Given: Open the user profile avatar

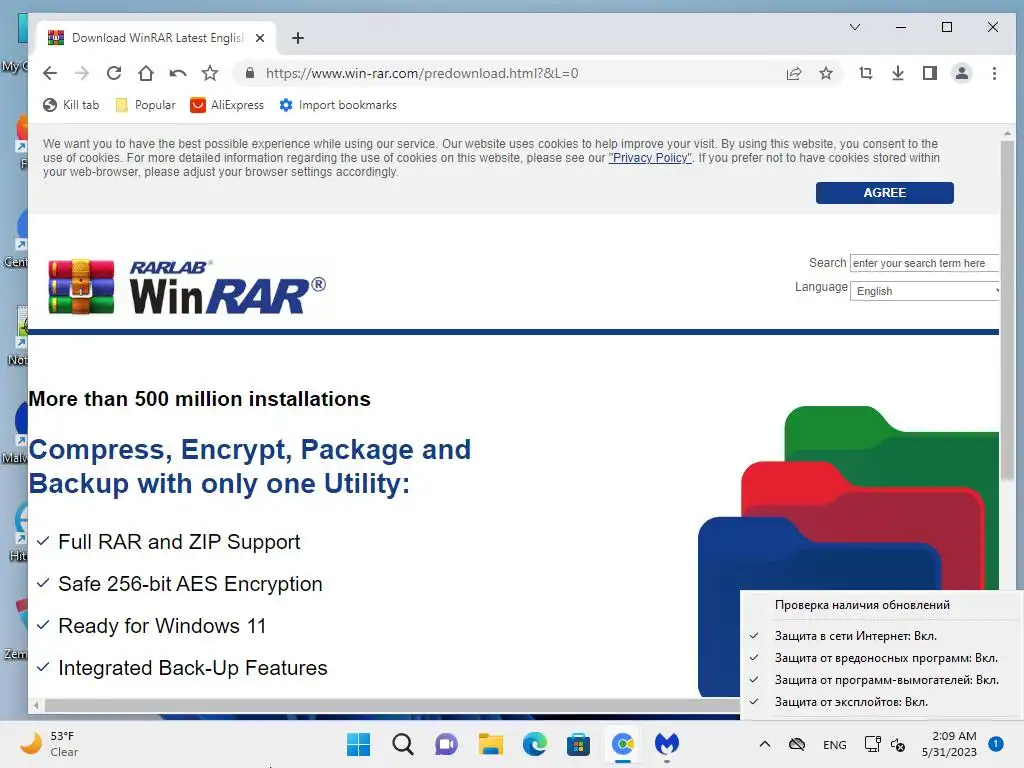Looking at the screenshot, I should [962, 73].
